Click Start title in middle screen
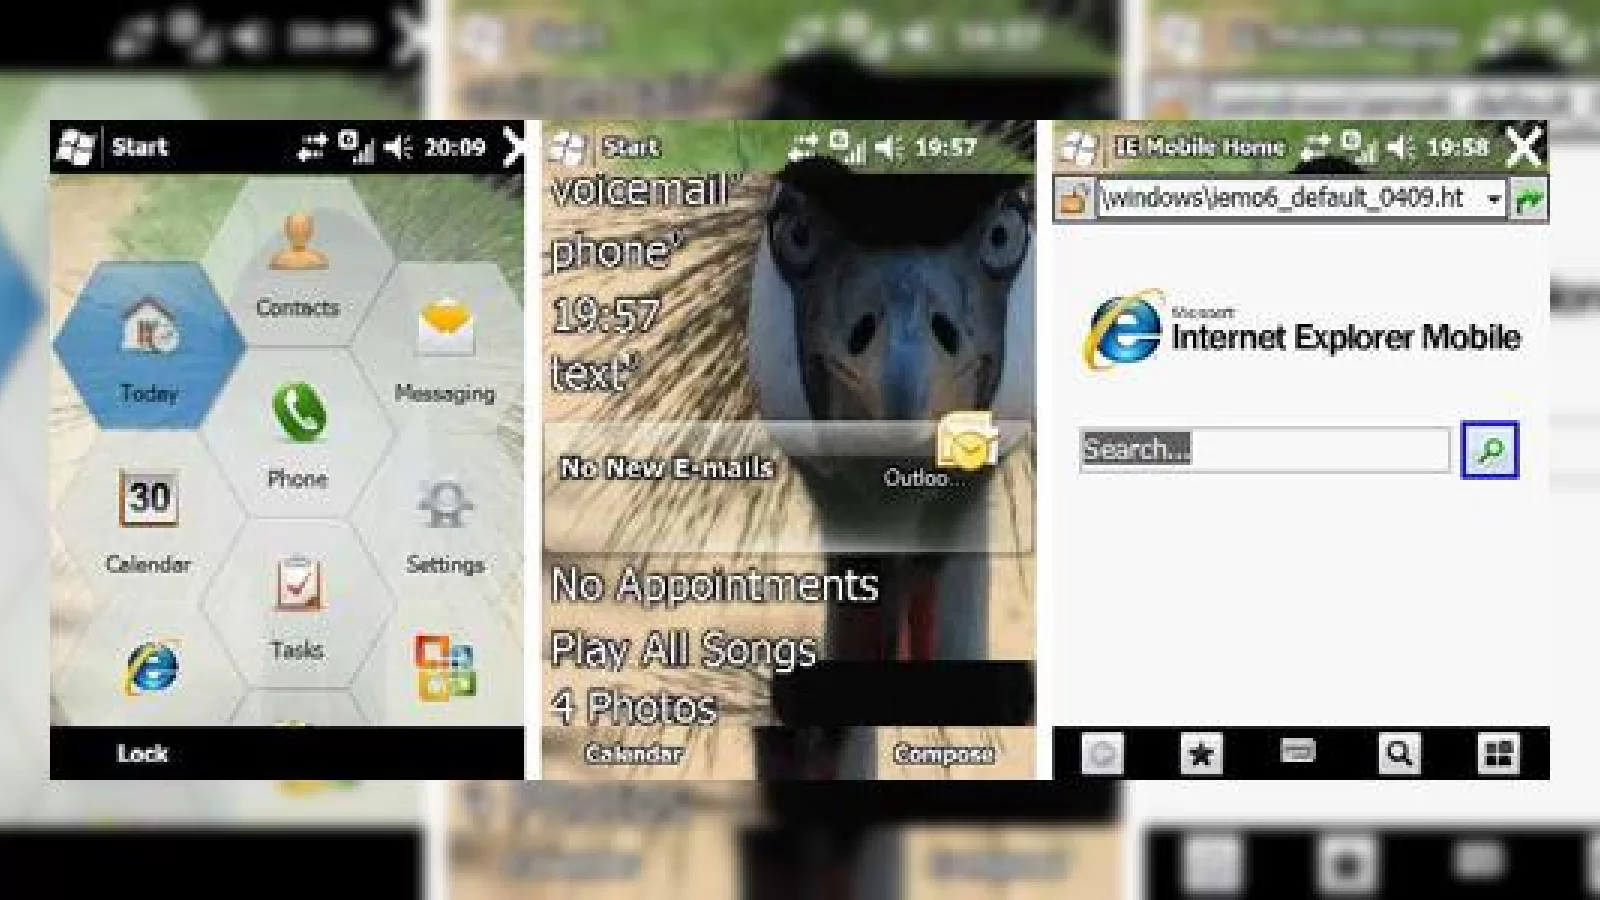The width and height of the screenshot is (1600, 900). [x=631, y=147]
